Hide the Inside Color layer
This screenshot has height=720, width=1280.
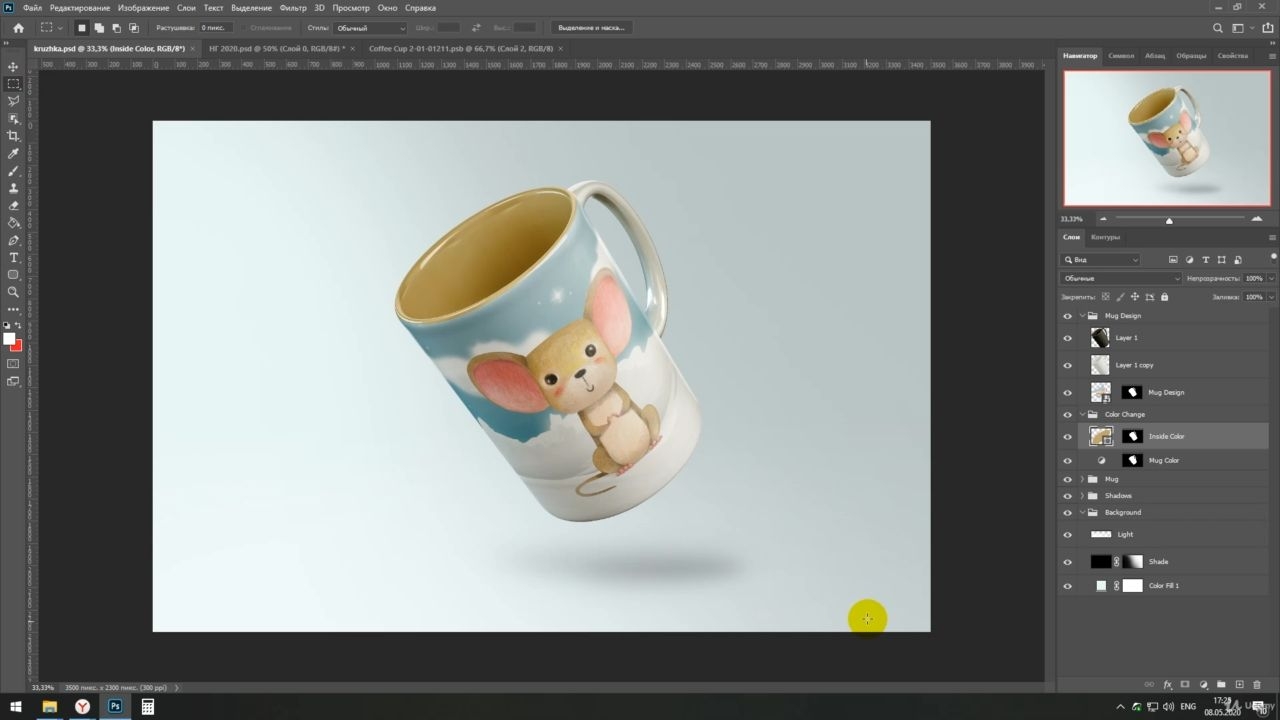pos(1067,436)
